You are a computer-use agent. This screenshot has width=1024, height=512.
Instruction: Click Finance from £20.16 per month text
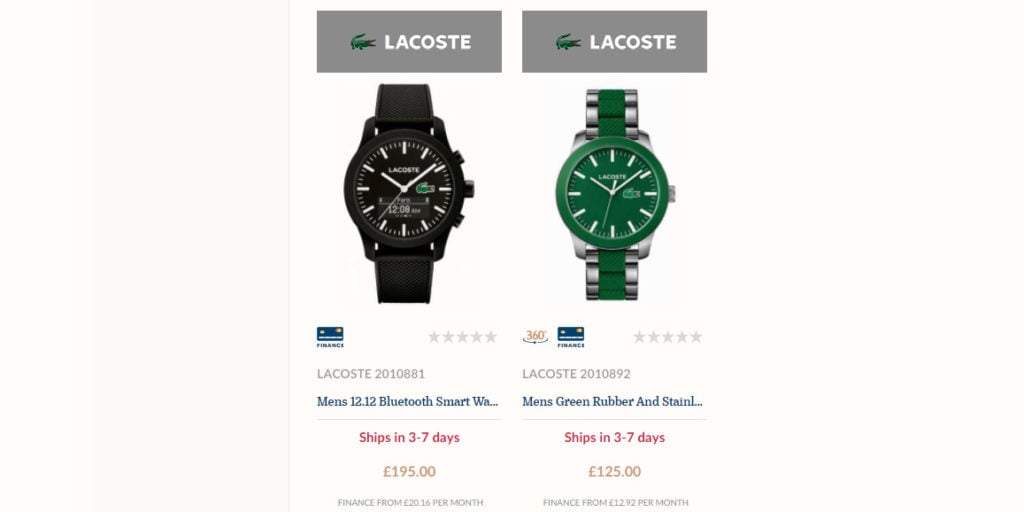click(410, 503)
